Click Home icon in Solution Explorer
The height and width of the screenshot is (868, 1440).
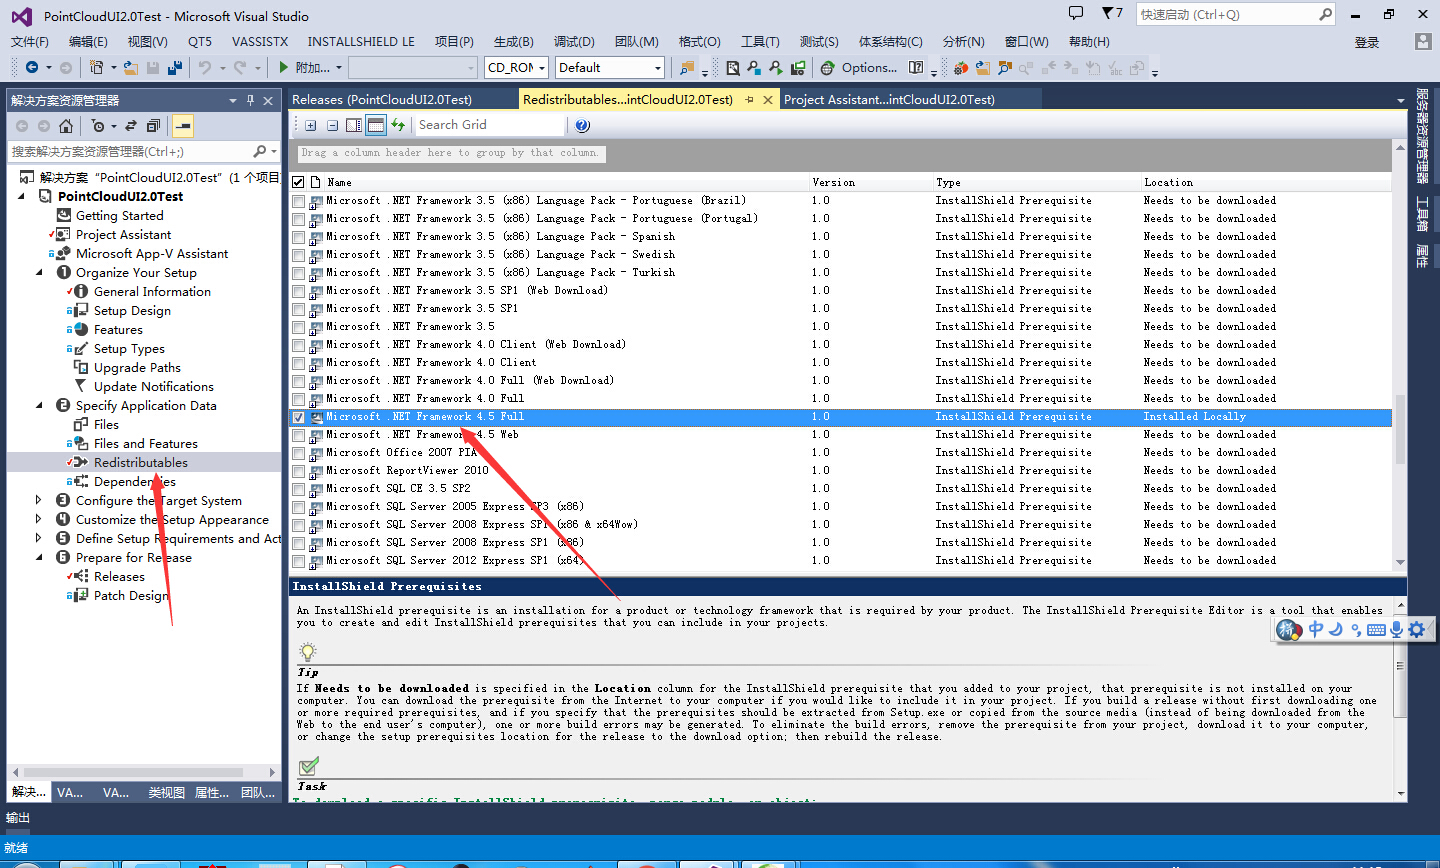66,126
